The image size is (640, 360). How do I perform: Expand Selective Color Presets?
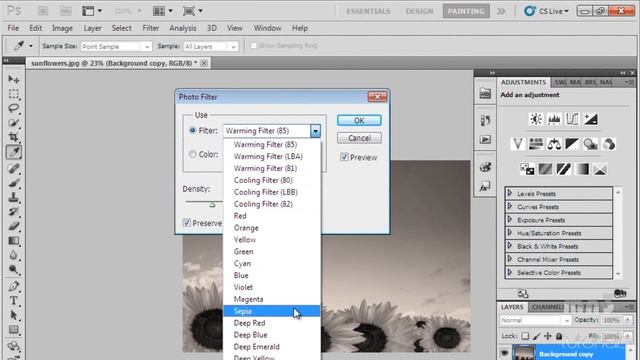click(509, 272)
